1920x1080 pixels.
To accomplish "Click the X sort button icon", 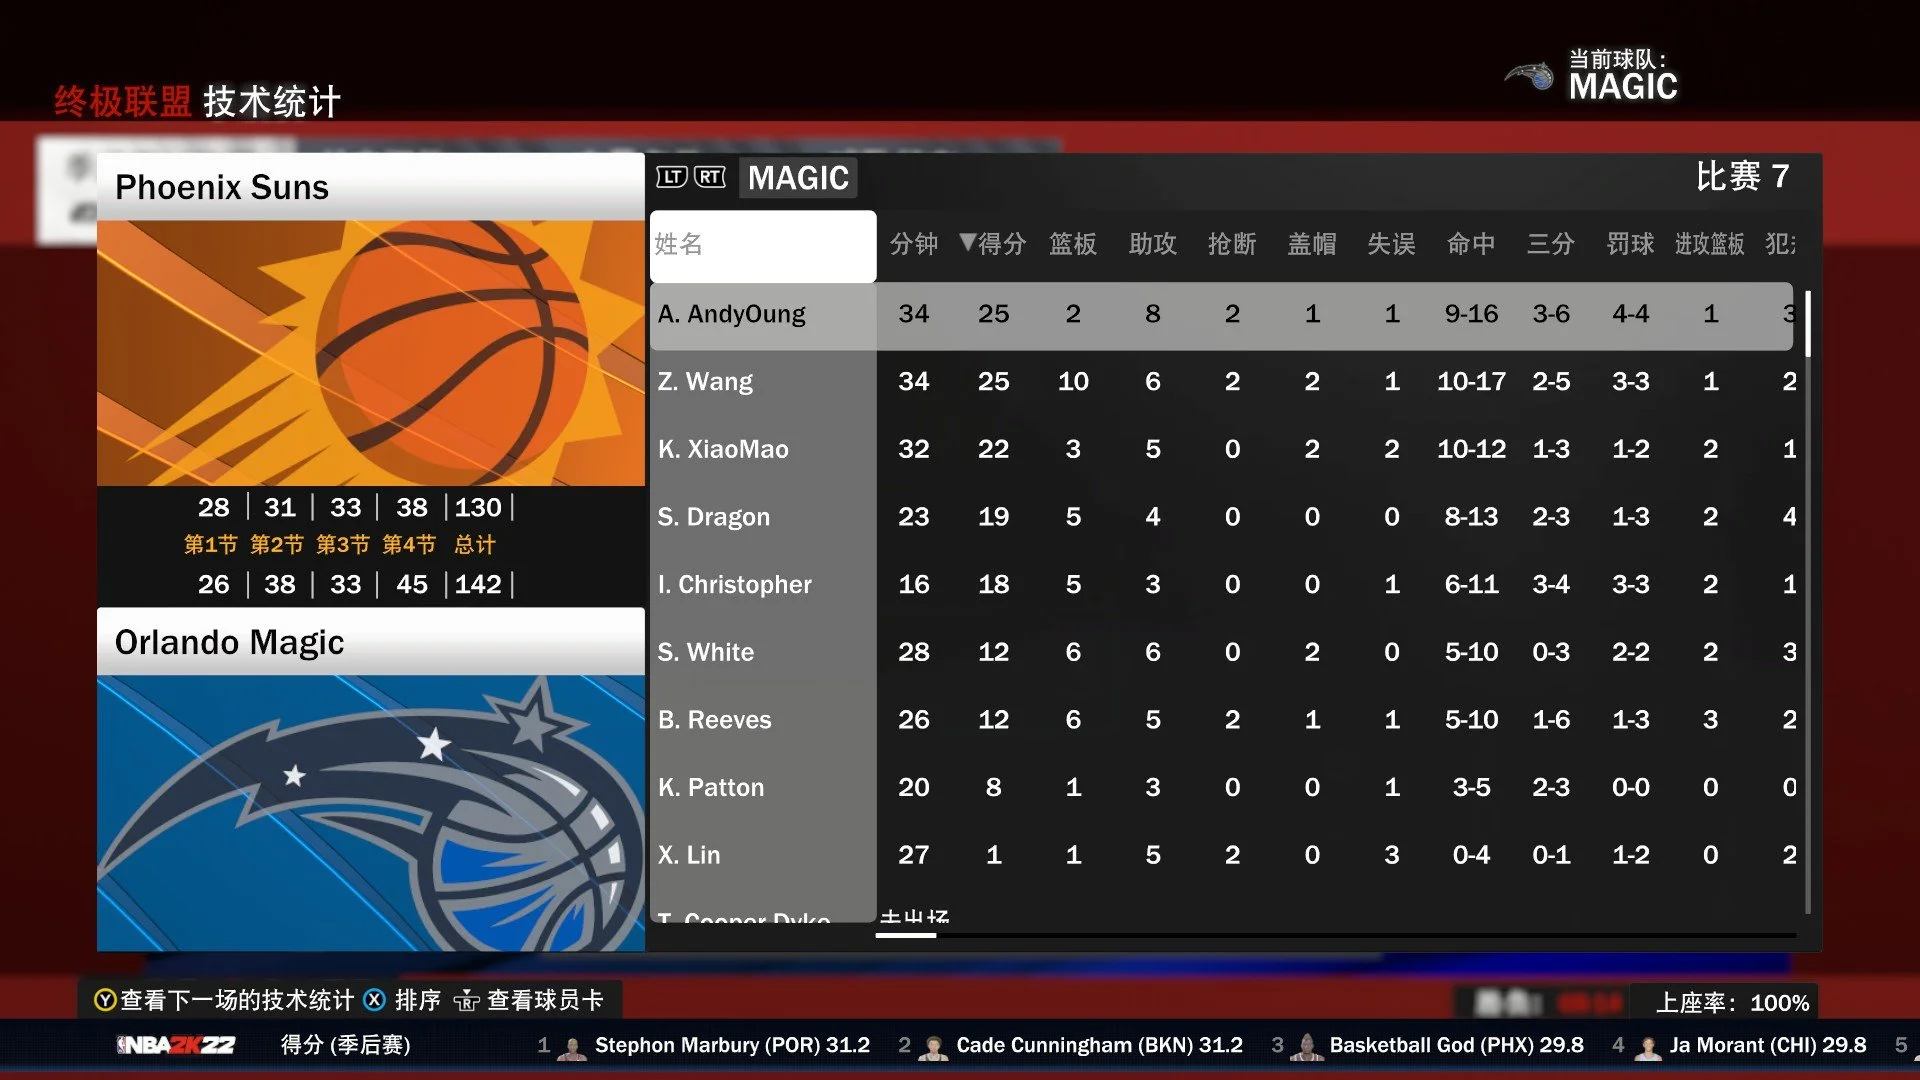I will tap(374, 1001).
